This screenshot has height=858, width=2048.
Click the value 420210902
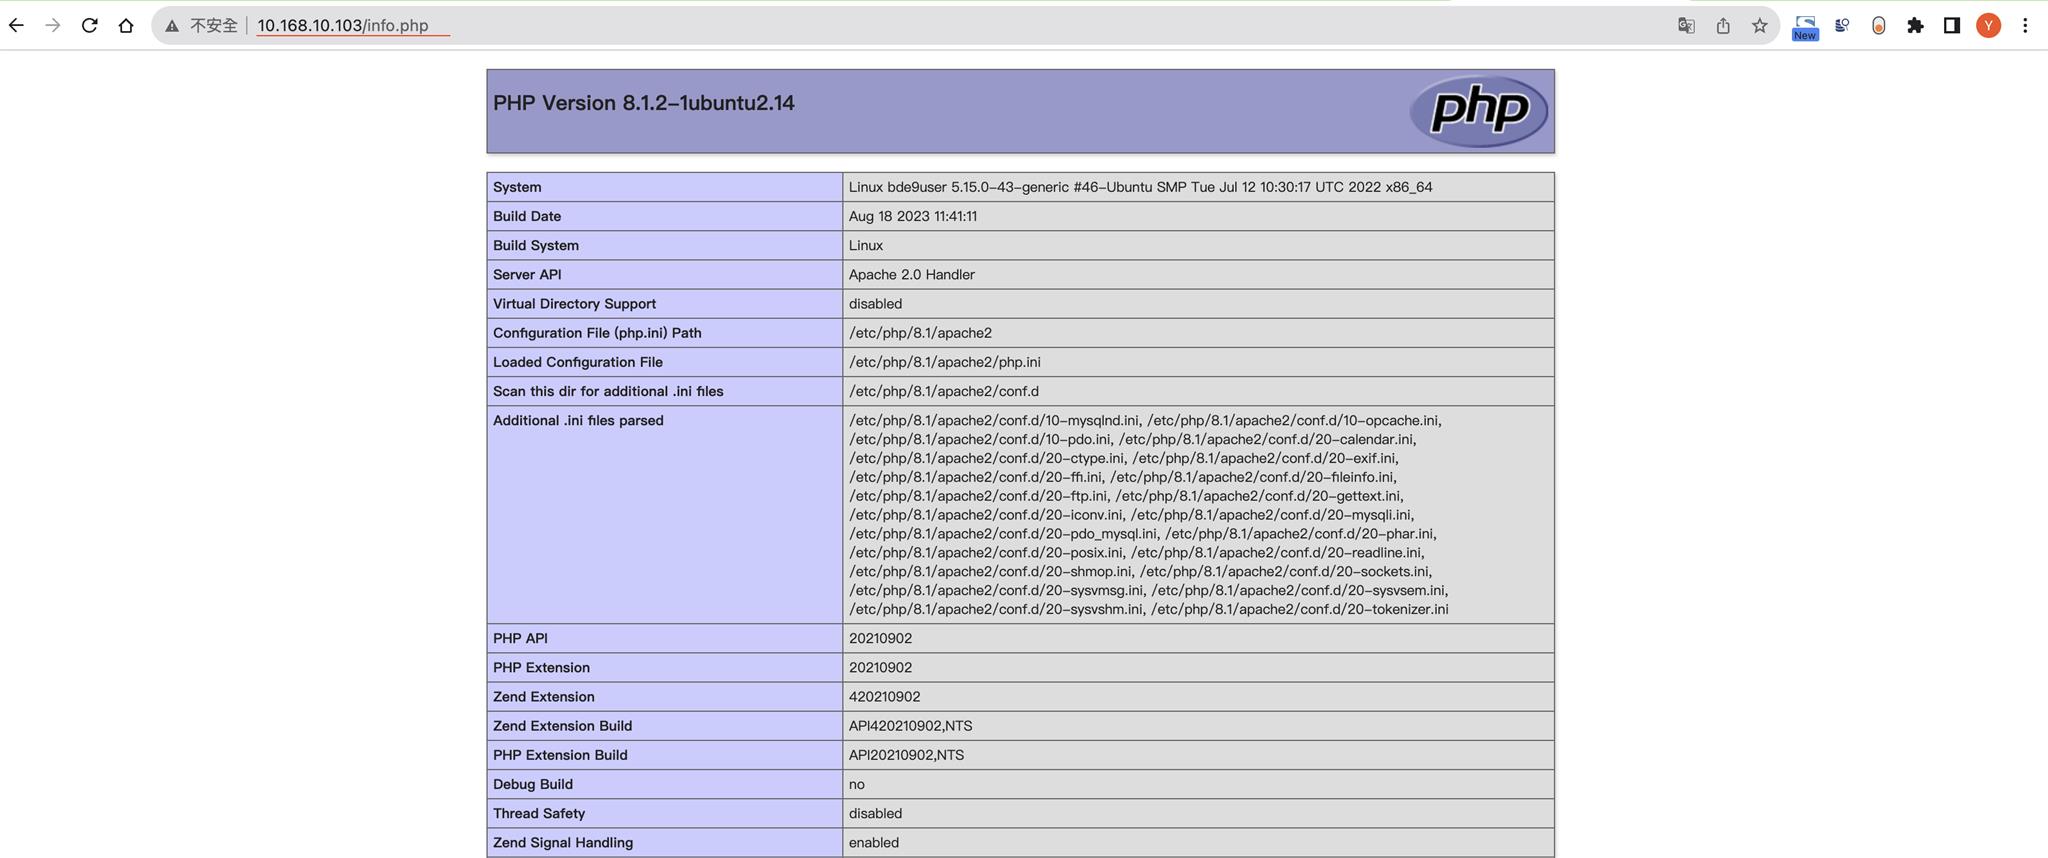(885, 696)
